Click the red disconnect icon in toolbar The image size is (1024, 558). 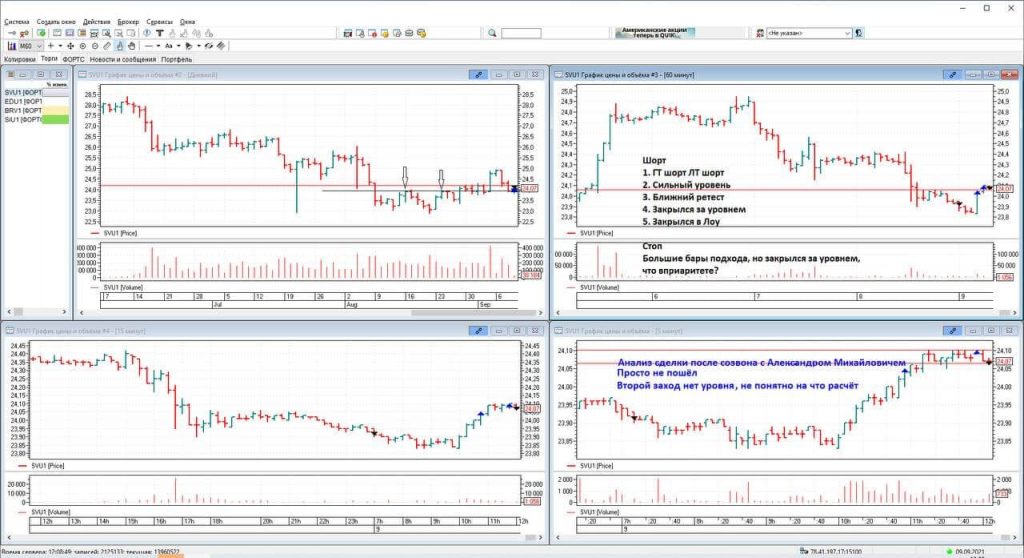(x=24, y=33)
